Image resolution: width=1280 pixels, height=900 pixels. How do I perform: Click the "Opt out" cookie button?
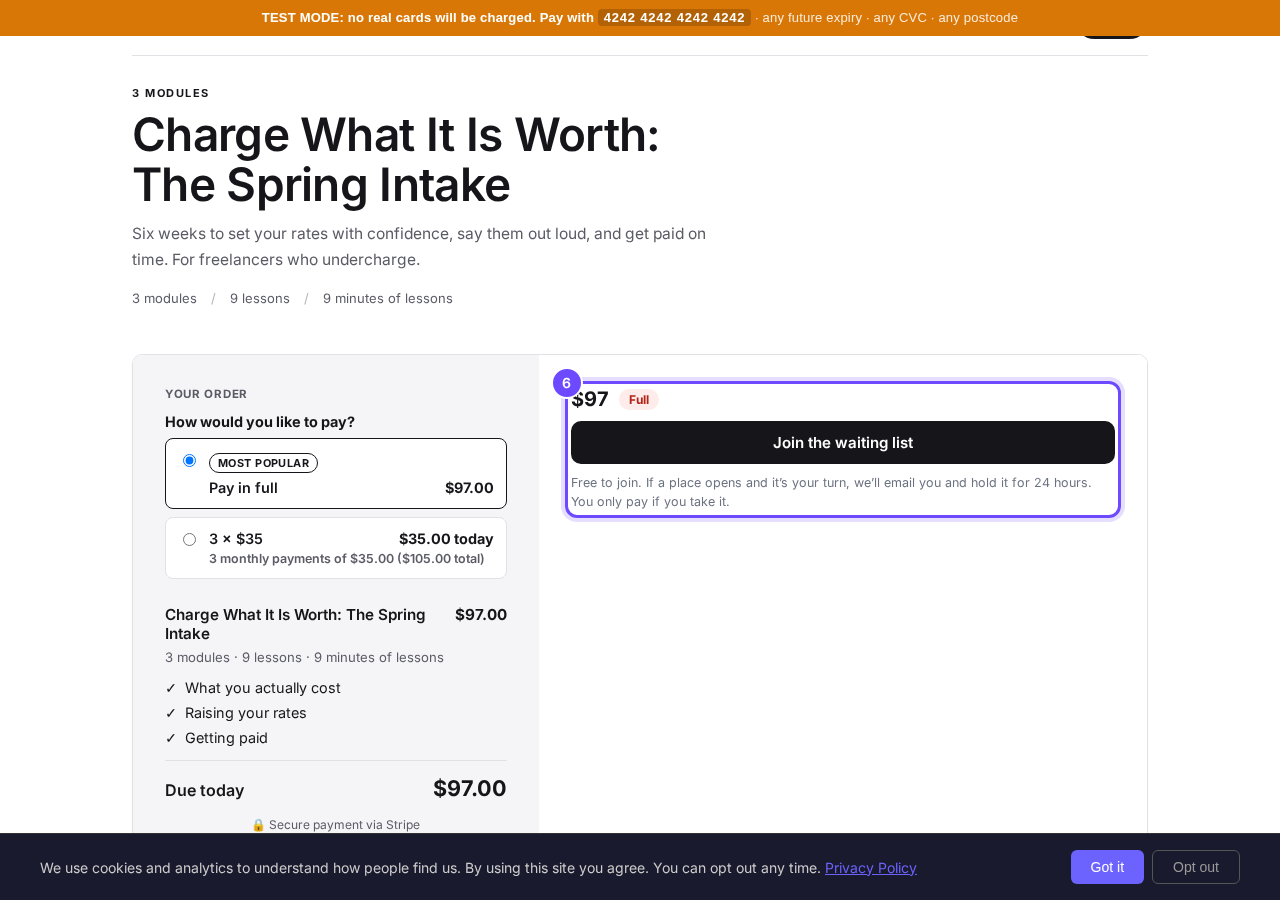click(x=1196, y=867)
